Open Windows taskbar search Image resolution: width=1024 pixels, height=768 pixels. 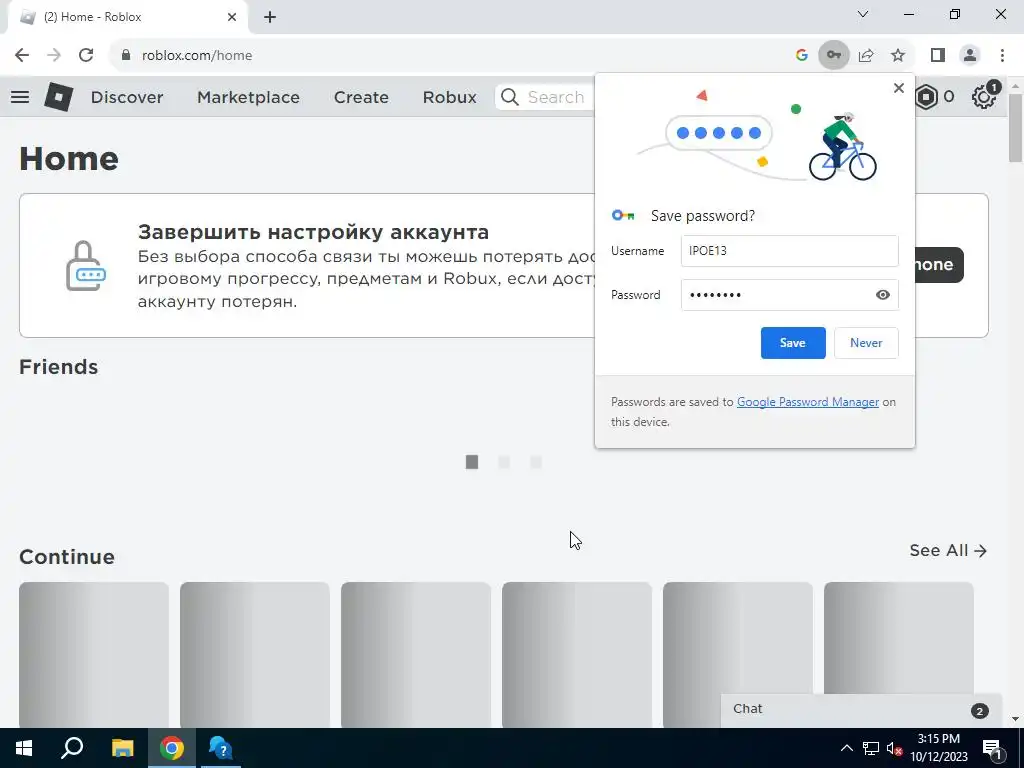pyautogui.click(x=72, y=748)
